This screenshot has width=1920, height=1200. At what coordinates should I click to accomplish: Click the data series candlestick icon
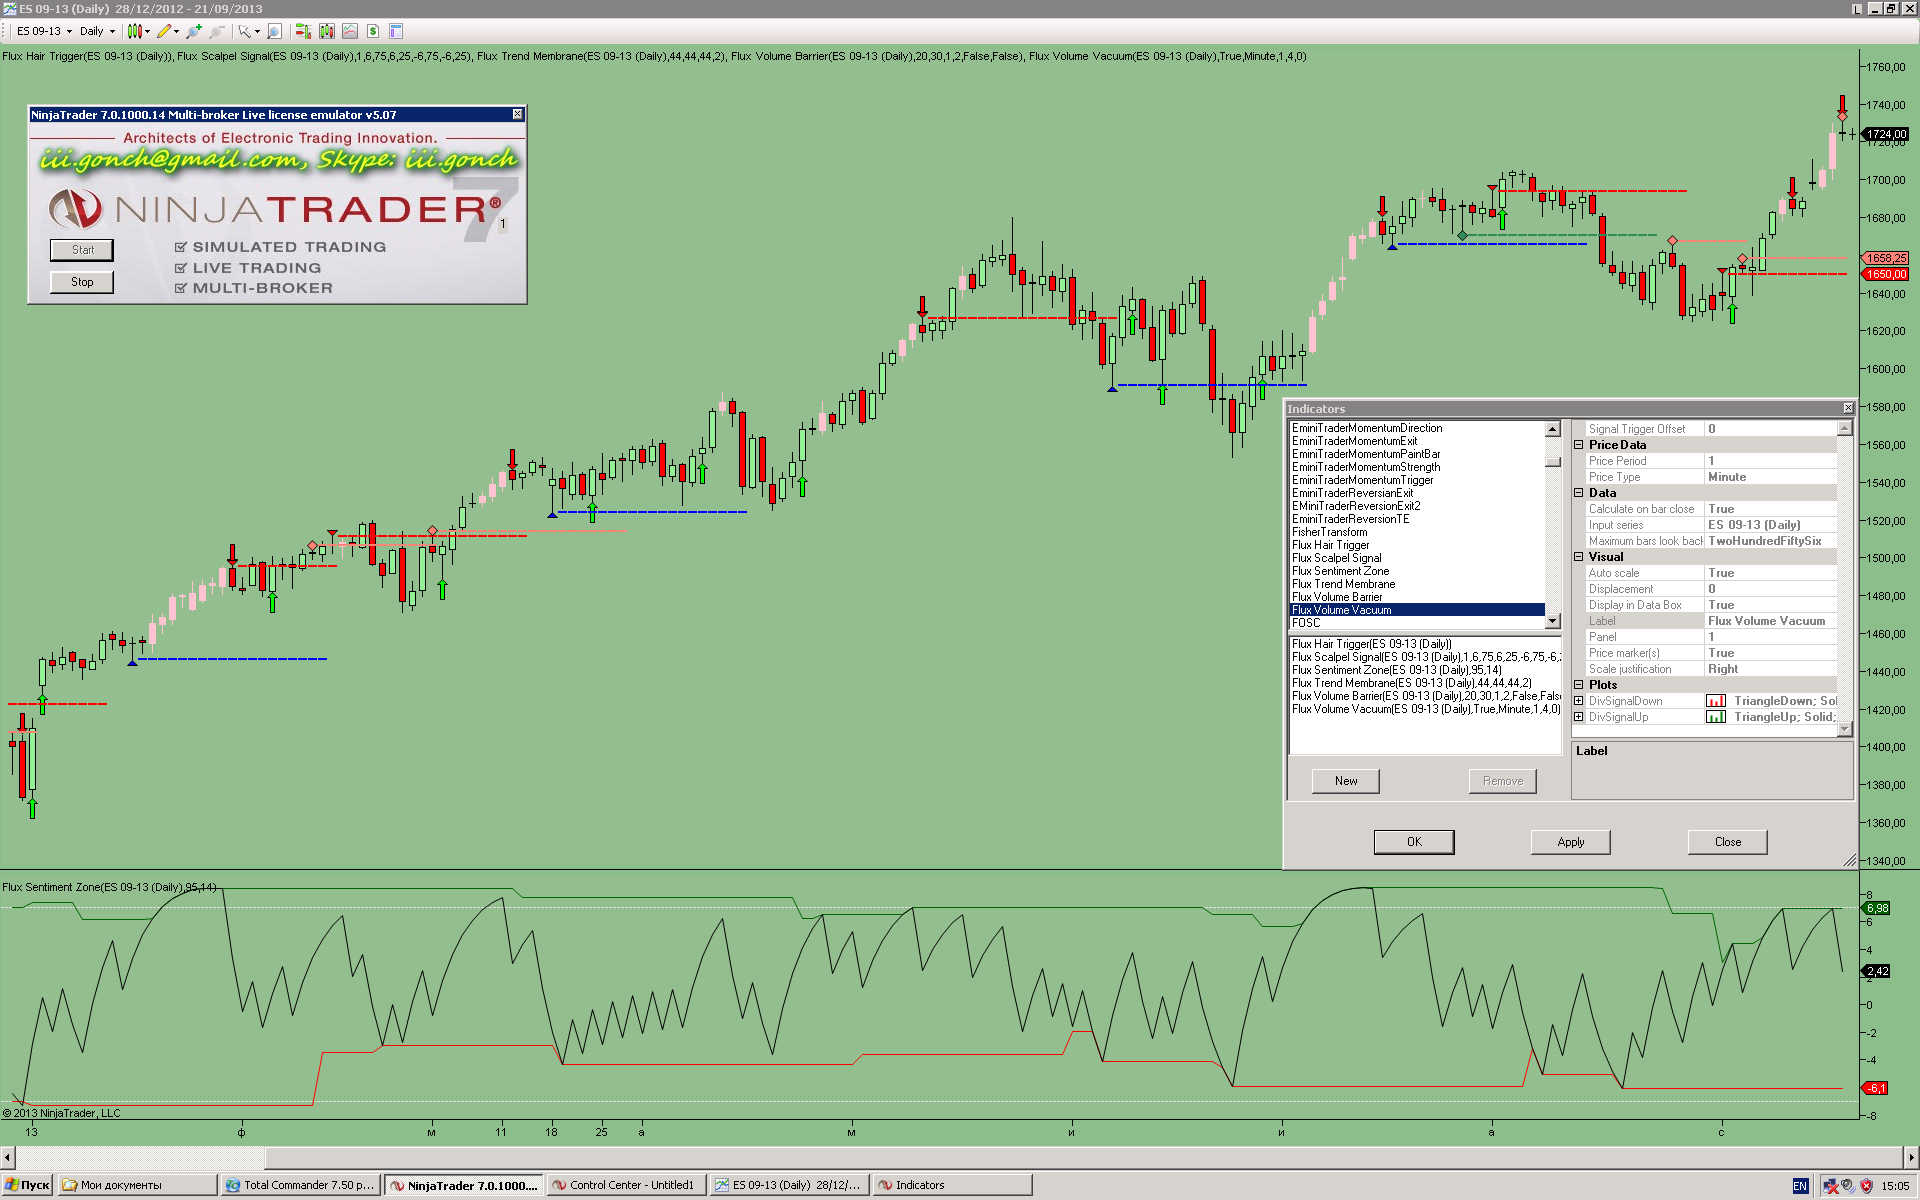coord(327,31)
